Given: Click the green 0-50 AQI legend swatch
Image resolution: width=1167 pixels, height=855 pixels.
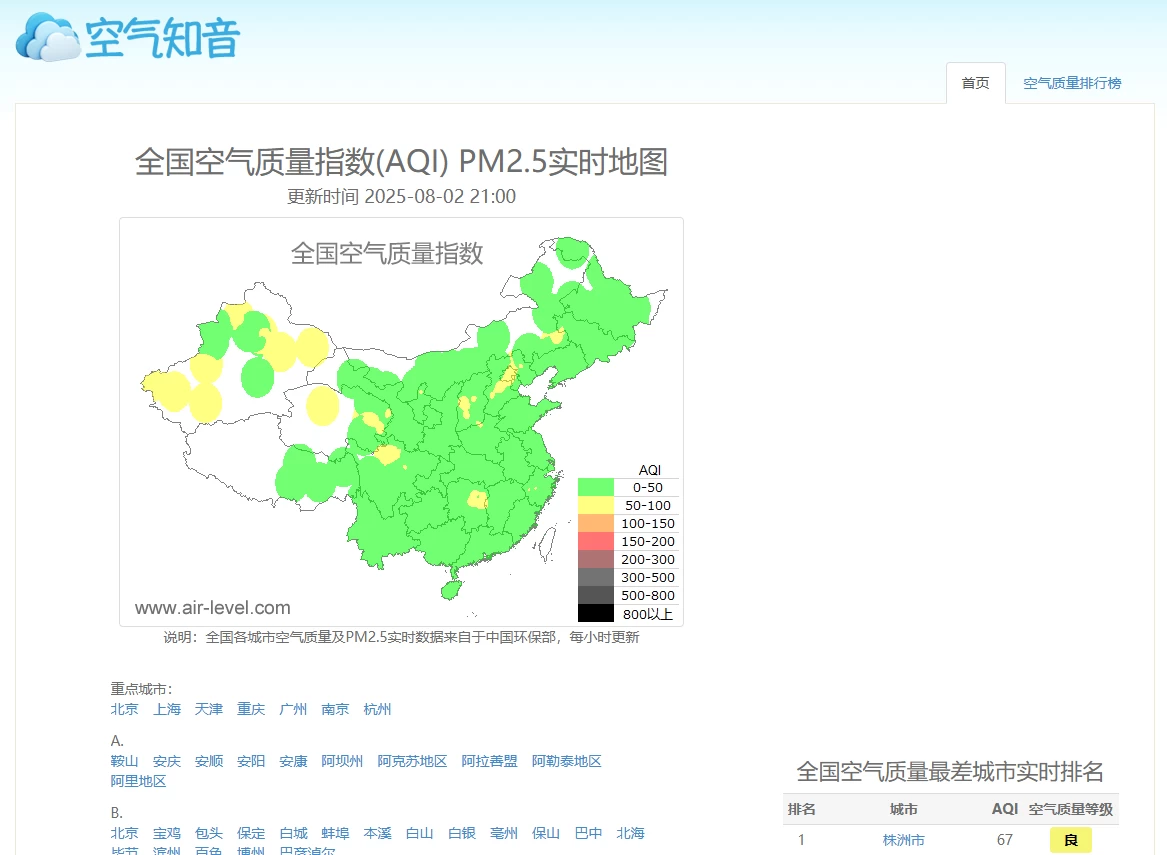Looking at the screenshot, I should (596, 488).
